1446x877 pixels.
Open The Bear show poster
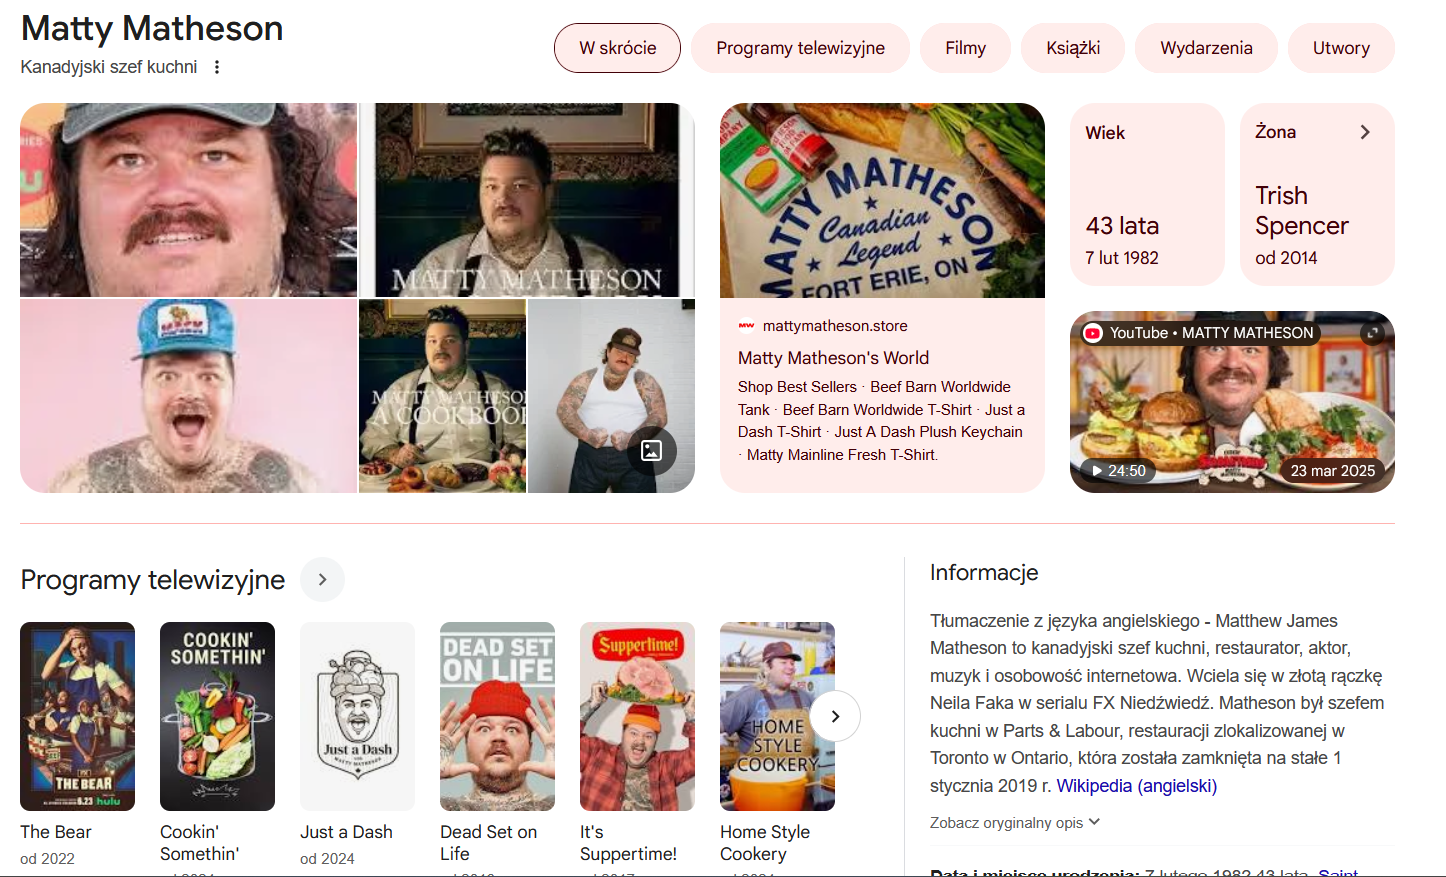[x=77, y=716]
